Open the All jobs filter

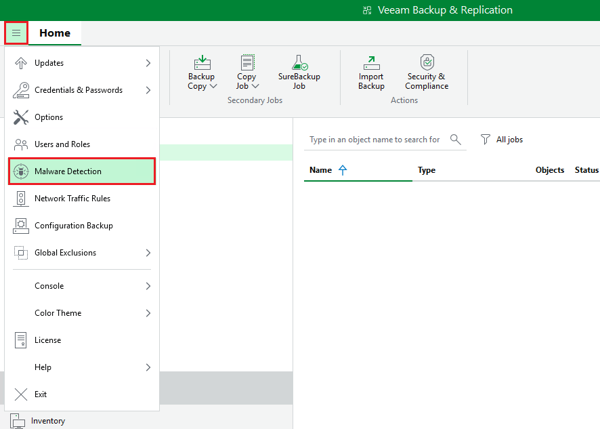(x=502, y=140)
